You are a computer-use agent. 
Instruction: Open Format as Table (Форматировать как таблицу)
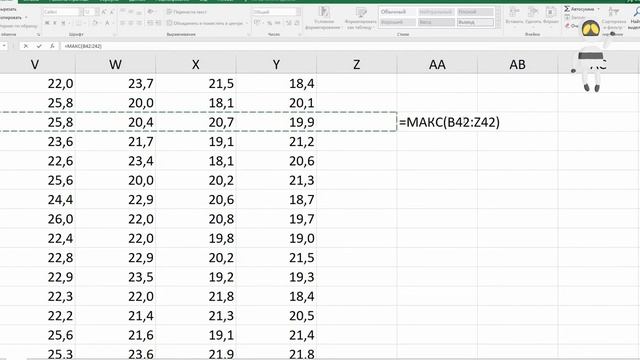pyautogui.click(x=361, y=18)
